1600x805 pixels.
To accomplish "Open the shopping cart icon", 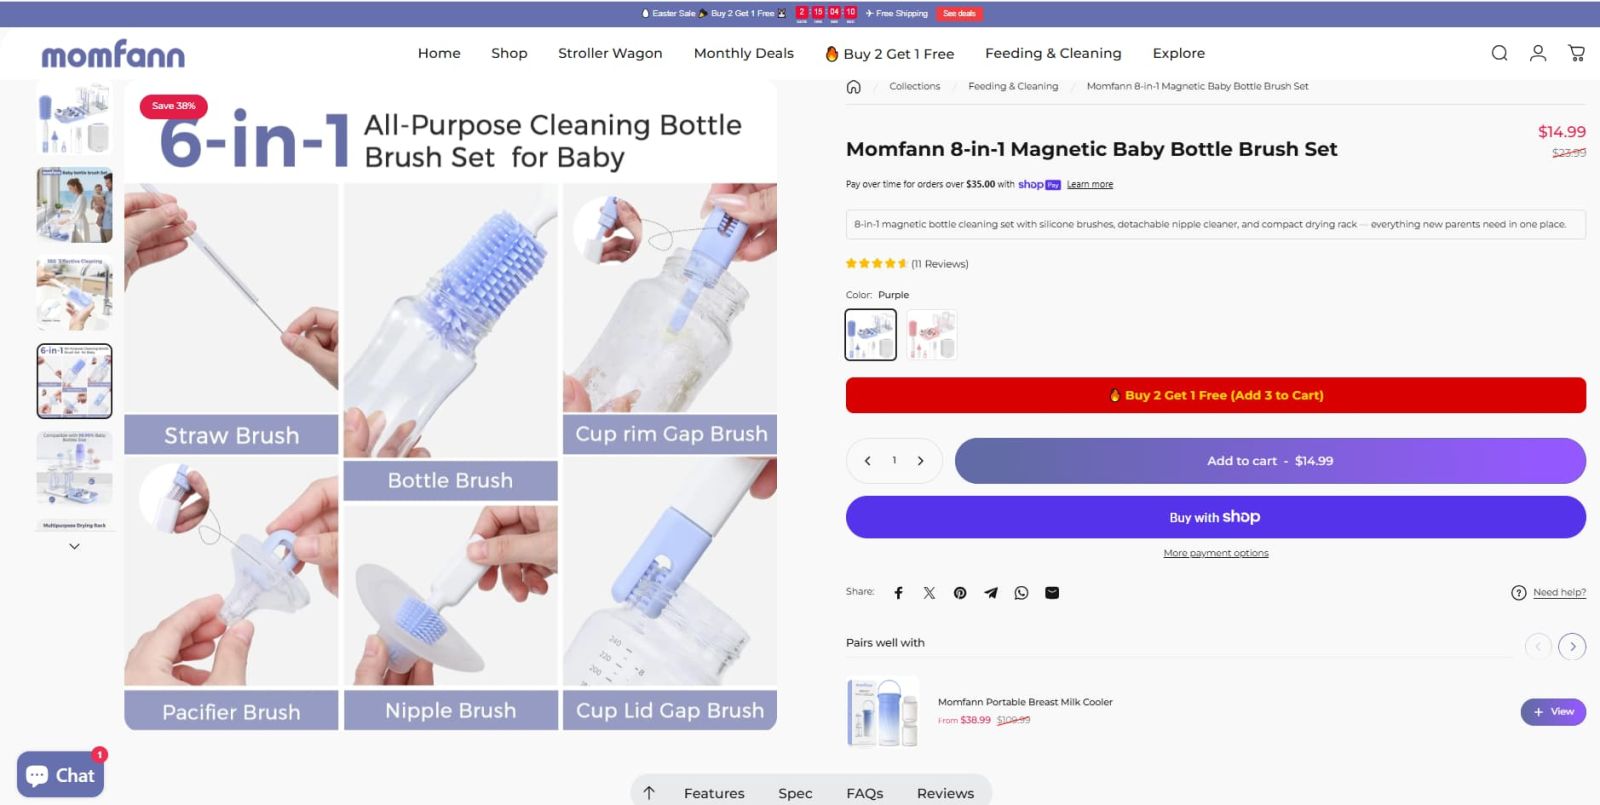I will click(x=1576, y=53).
